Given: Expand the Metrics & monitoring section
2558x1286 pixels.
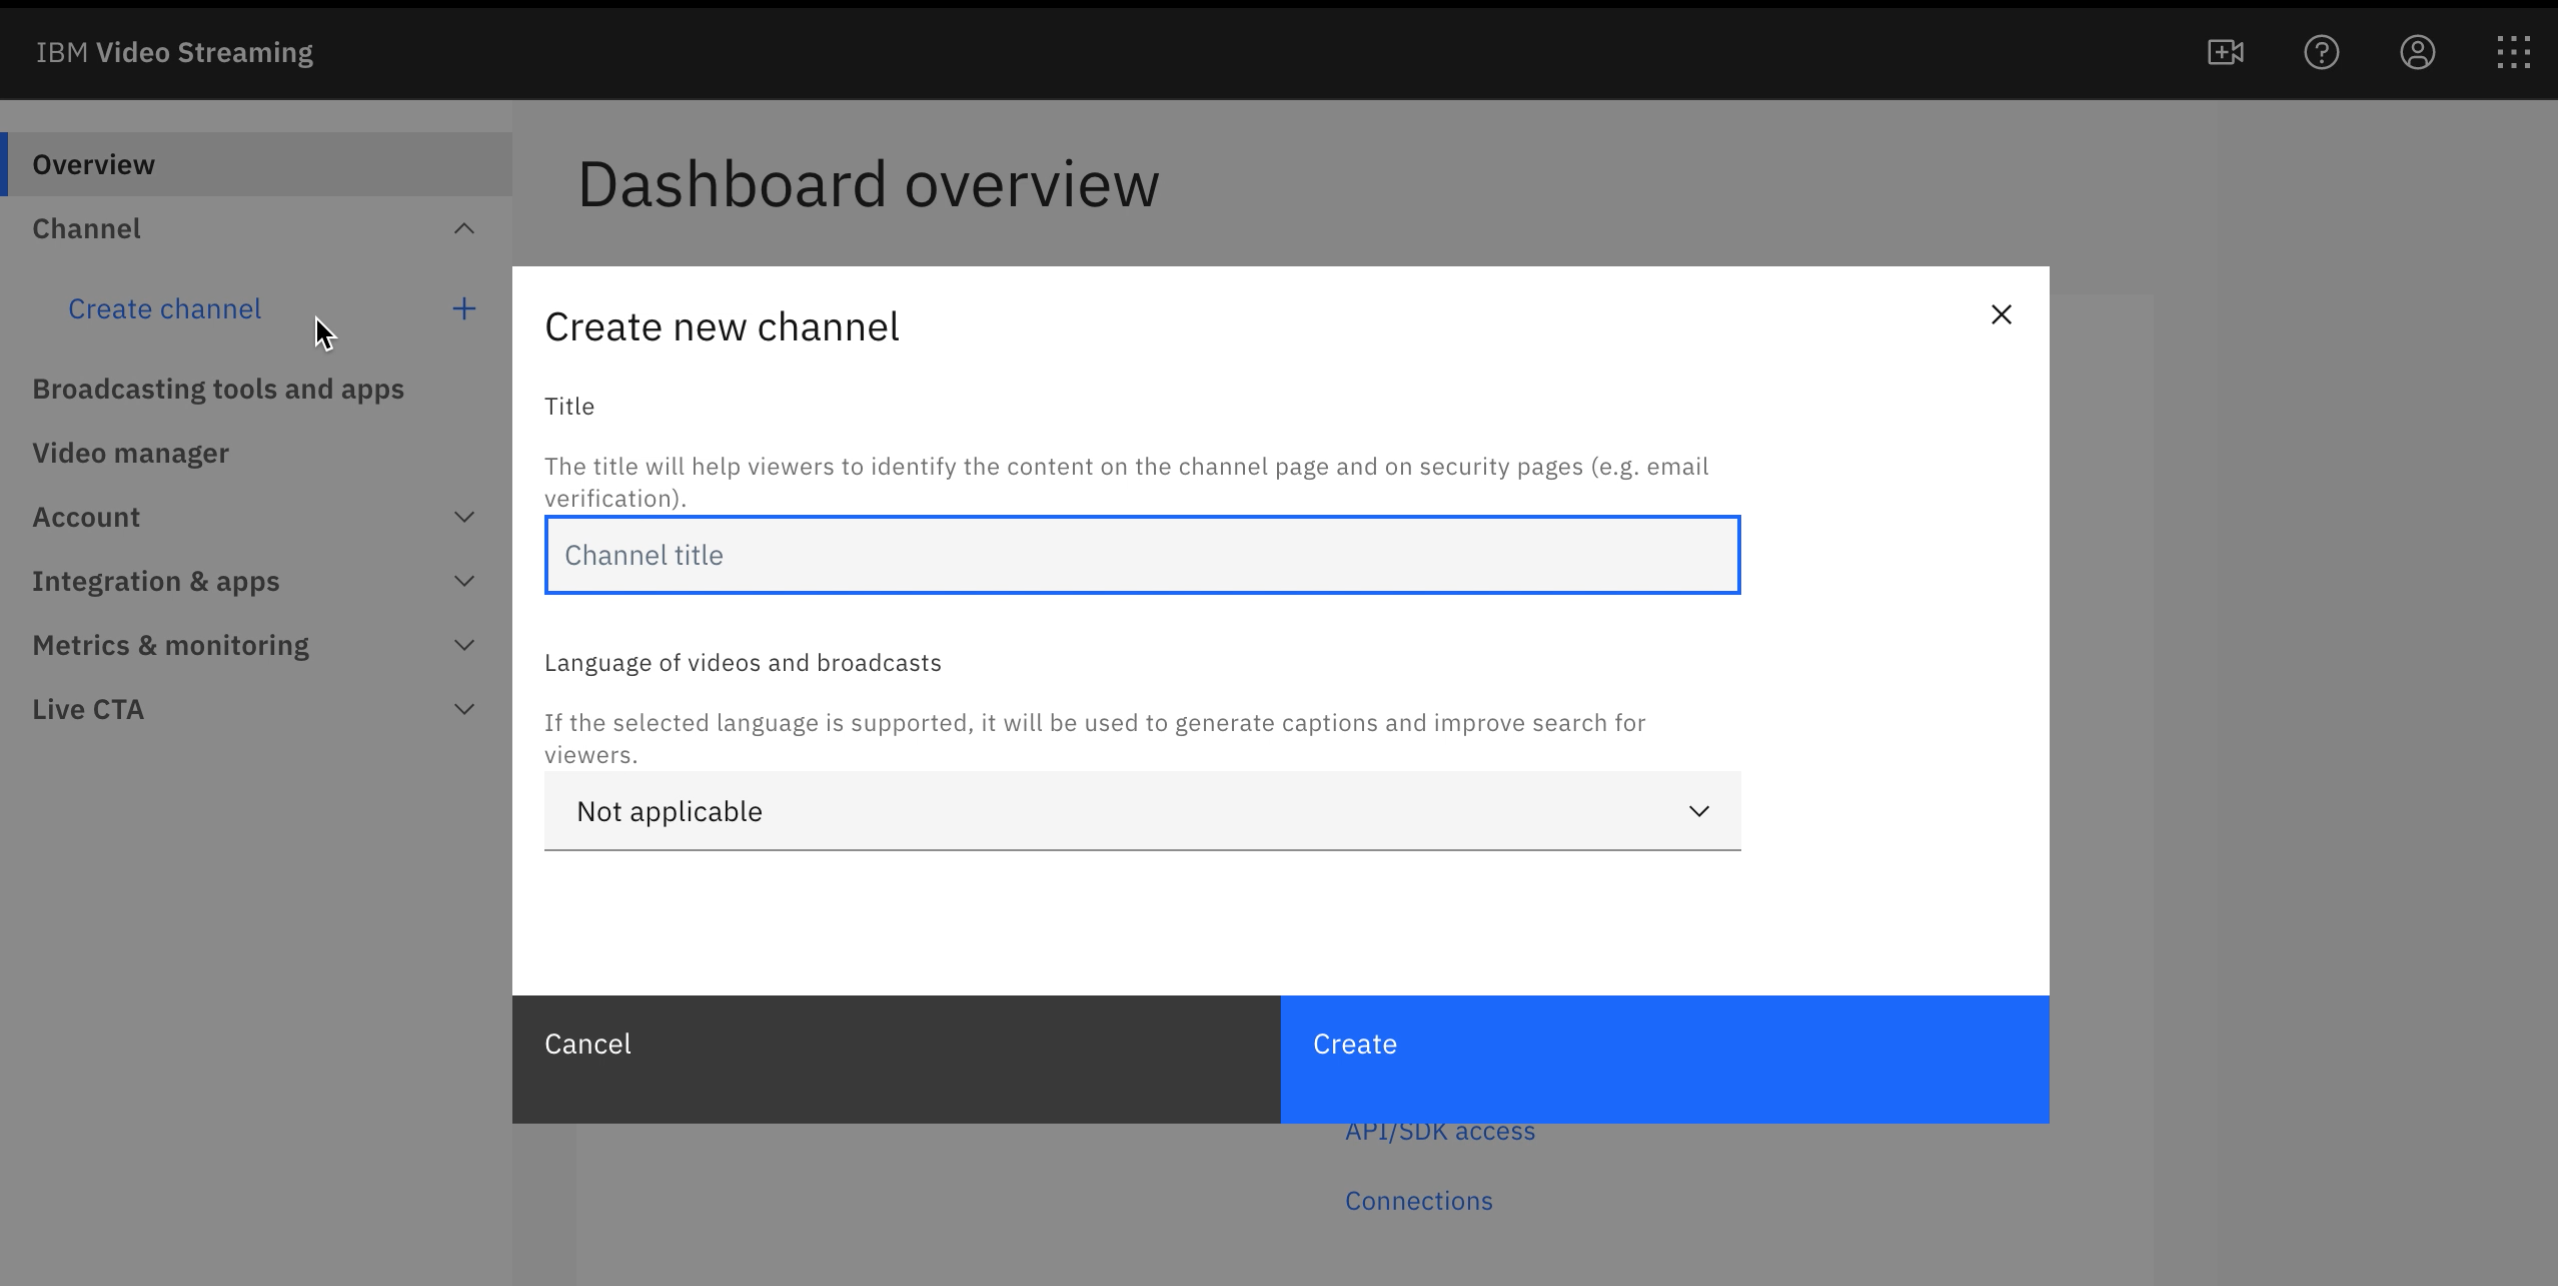Looking at the screenshot, I should point(464,645).
